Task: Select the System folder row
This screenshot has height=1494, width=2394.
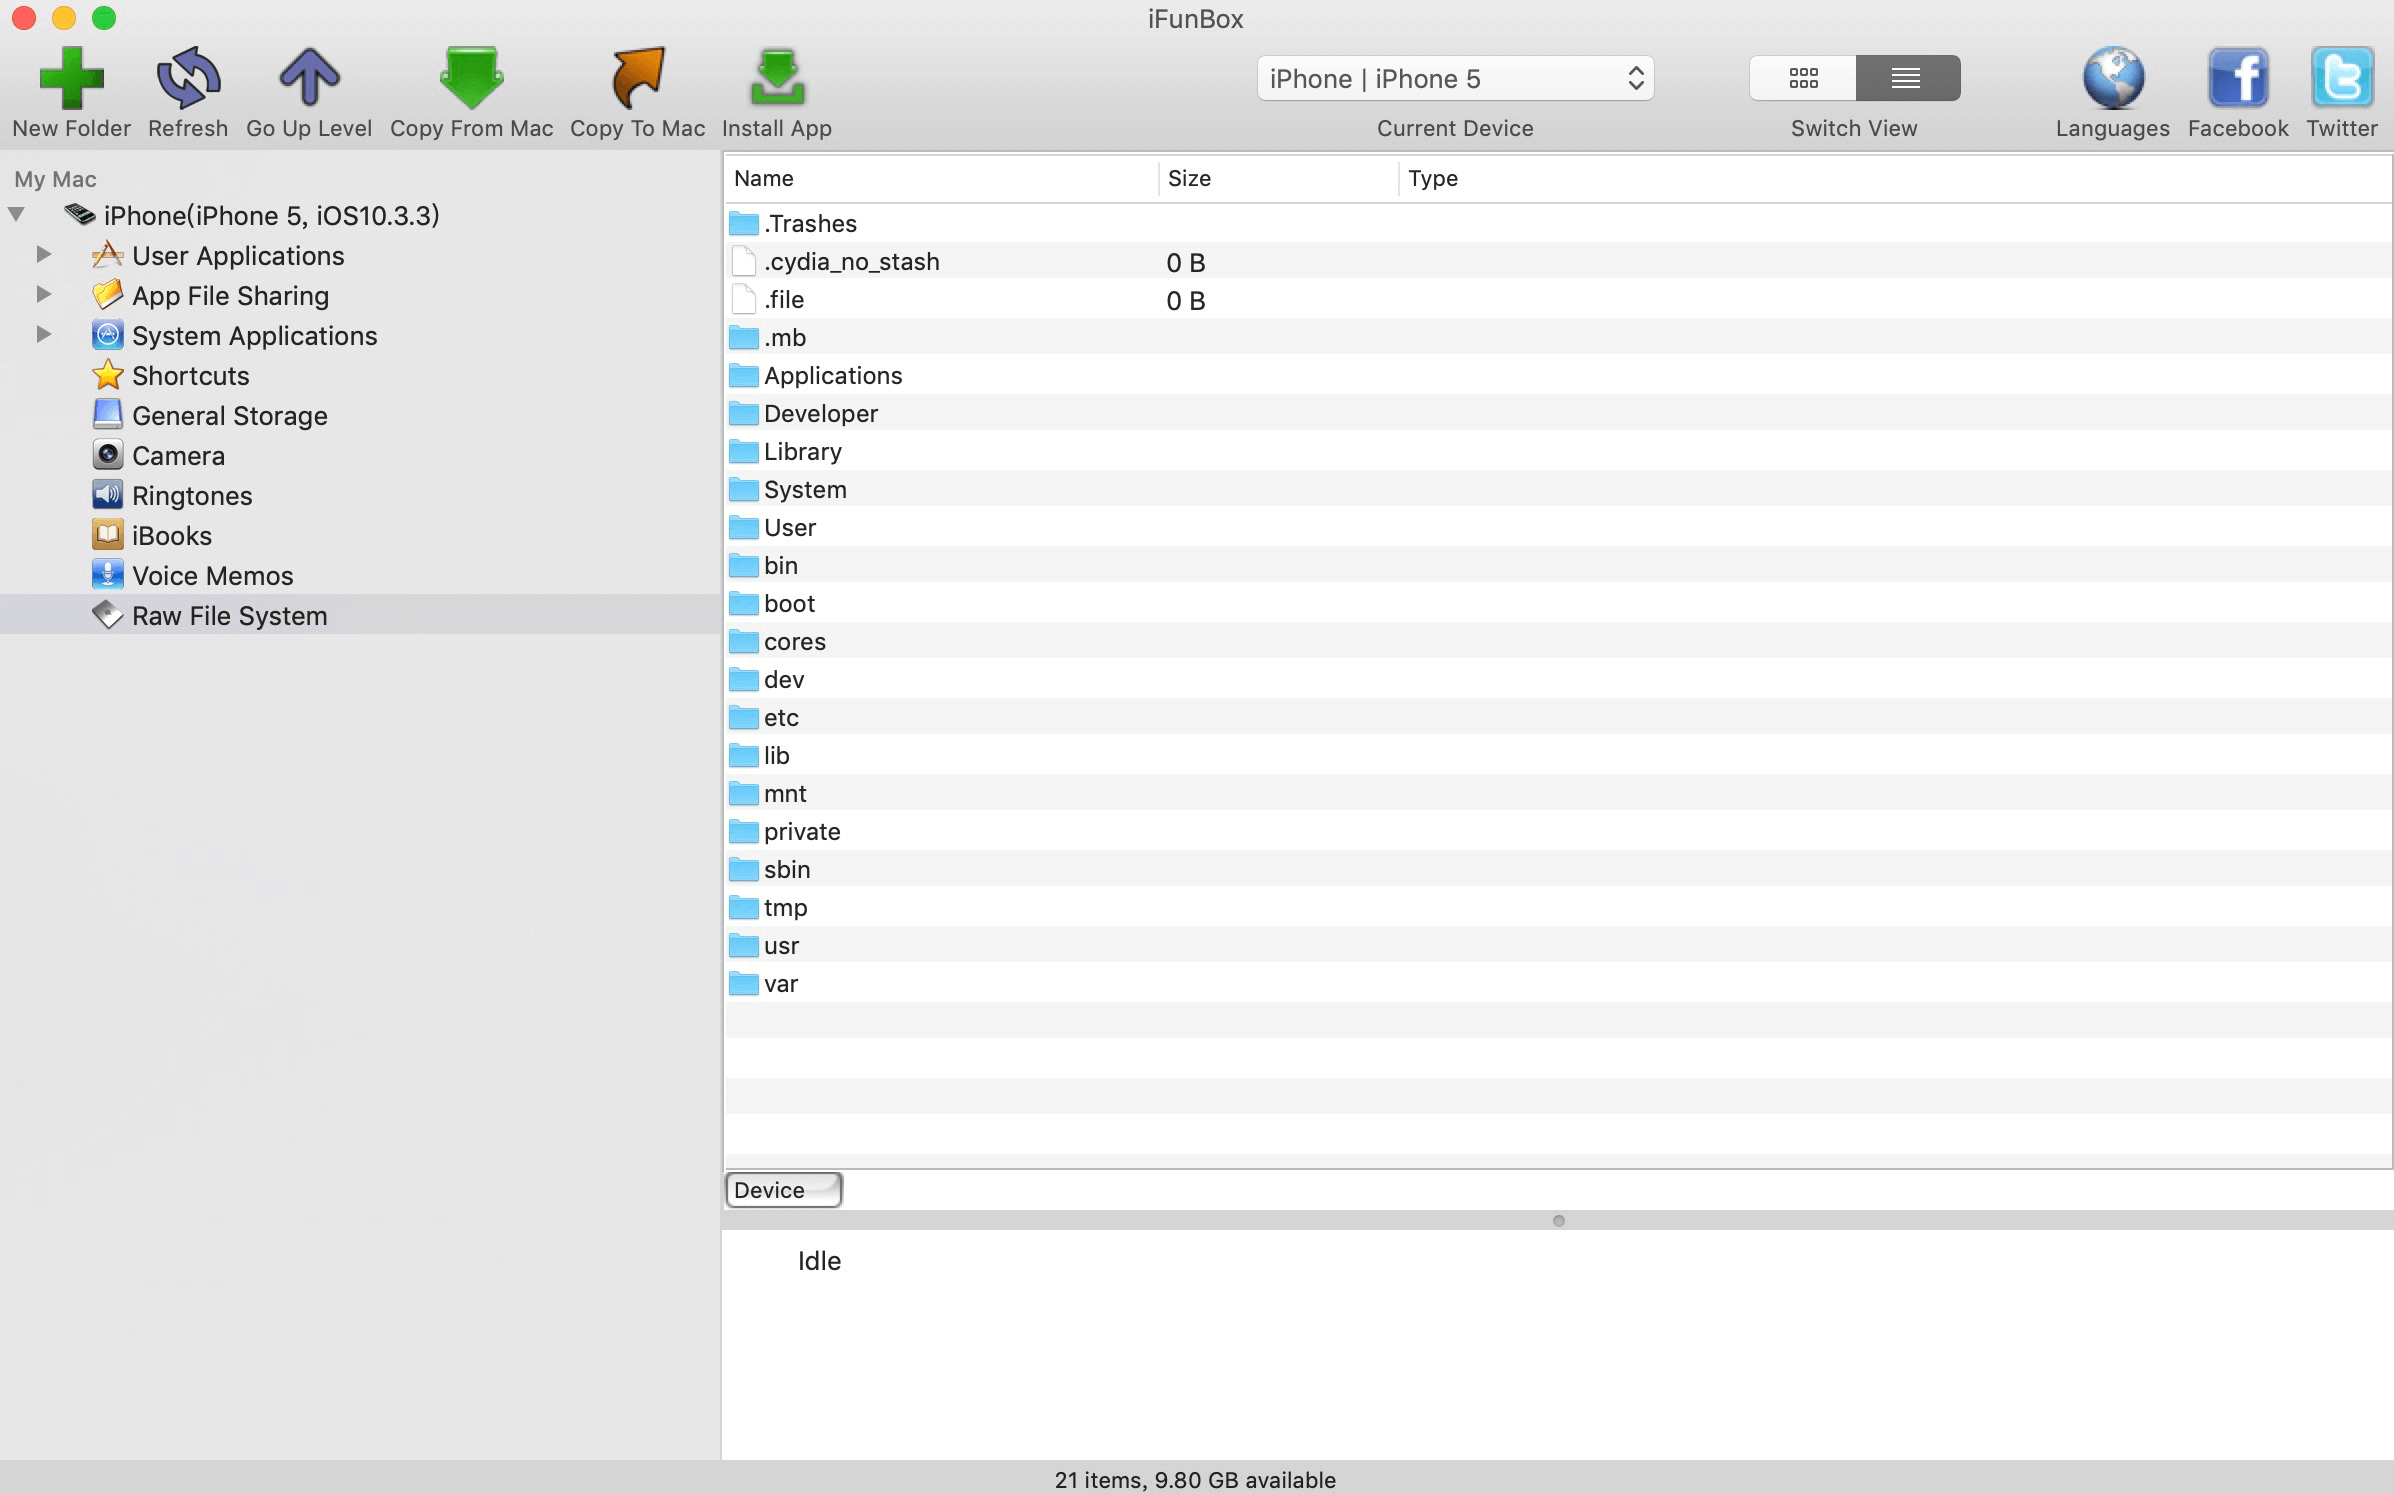Action: pos(1558,489)
